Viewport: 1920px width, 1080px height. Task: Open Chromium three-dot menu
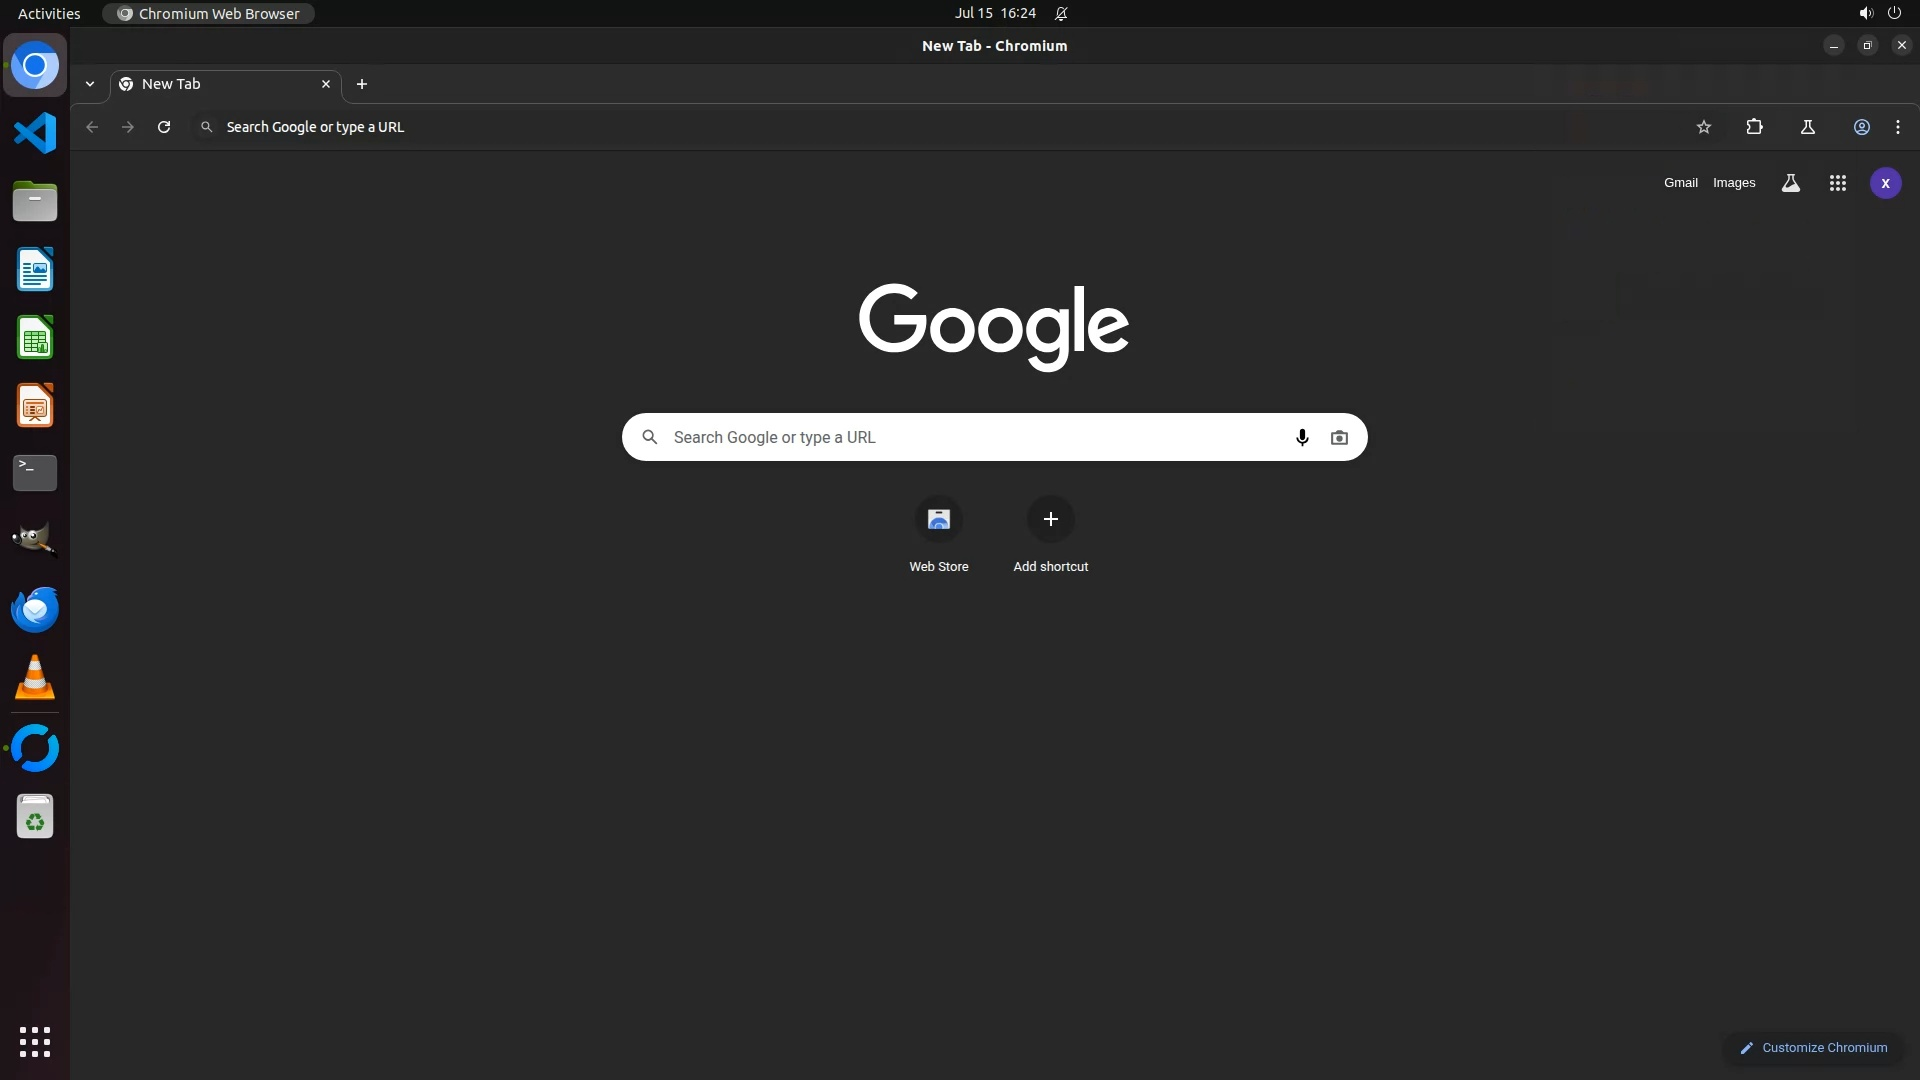(1897, 127)
